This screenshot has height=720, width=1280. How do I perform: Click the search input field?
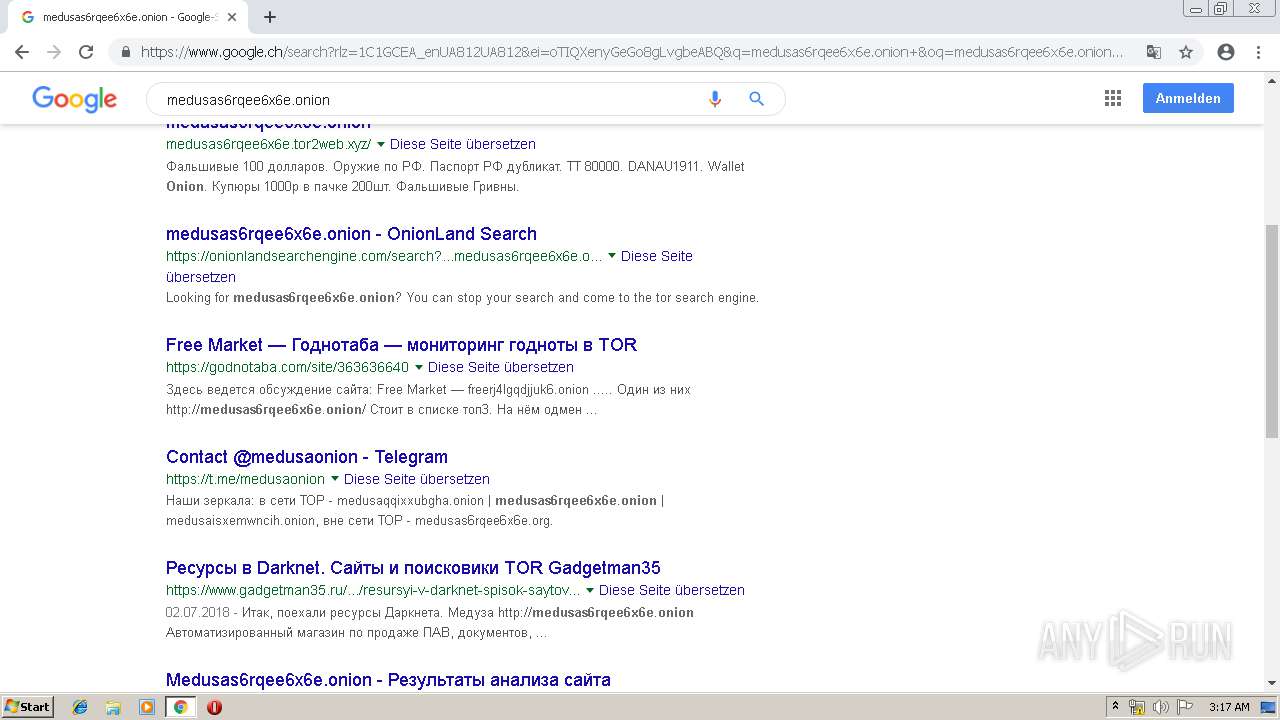tap(430, 99)
